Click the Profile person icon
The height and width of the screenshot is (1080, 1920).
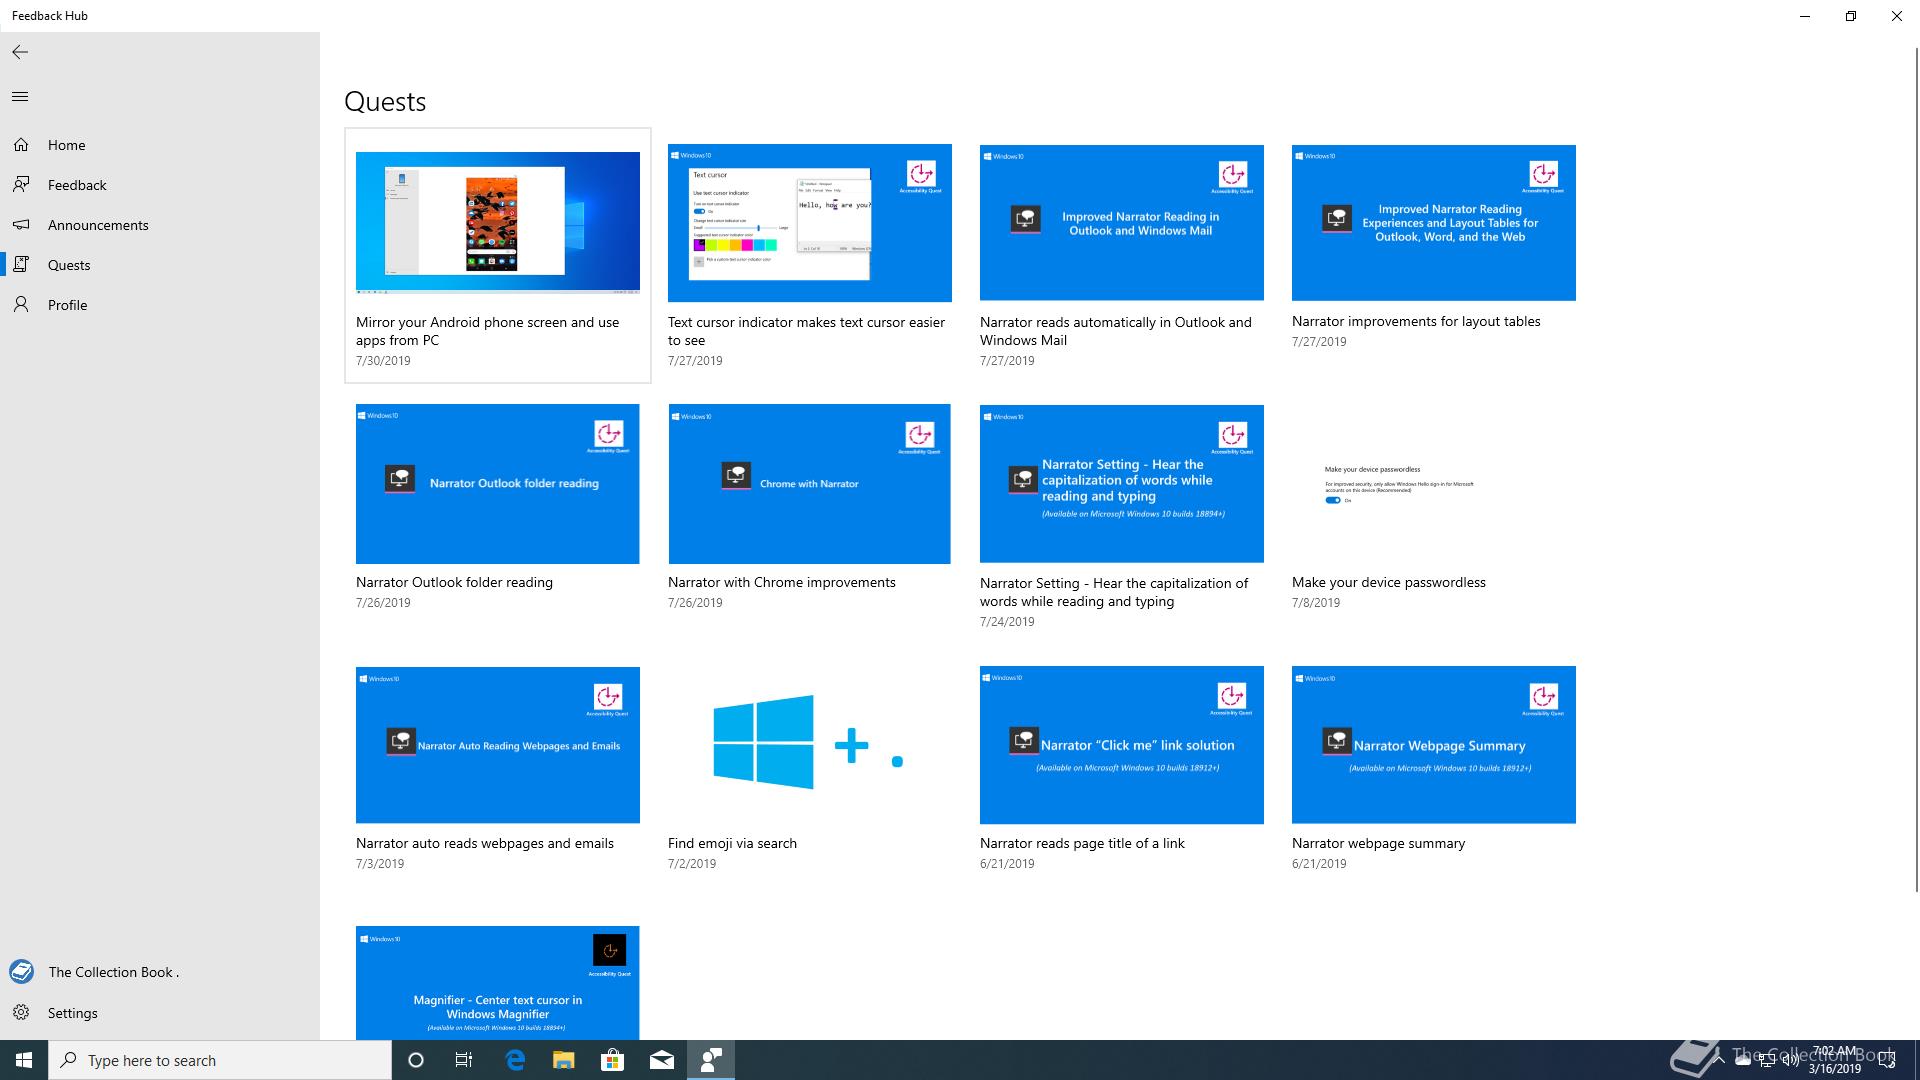pyautogui.click(x=21, y=305)
